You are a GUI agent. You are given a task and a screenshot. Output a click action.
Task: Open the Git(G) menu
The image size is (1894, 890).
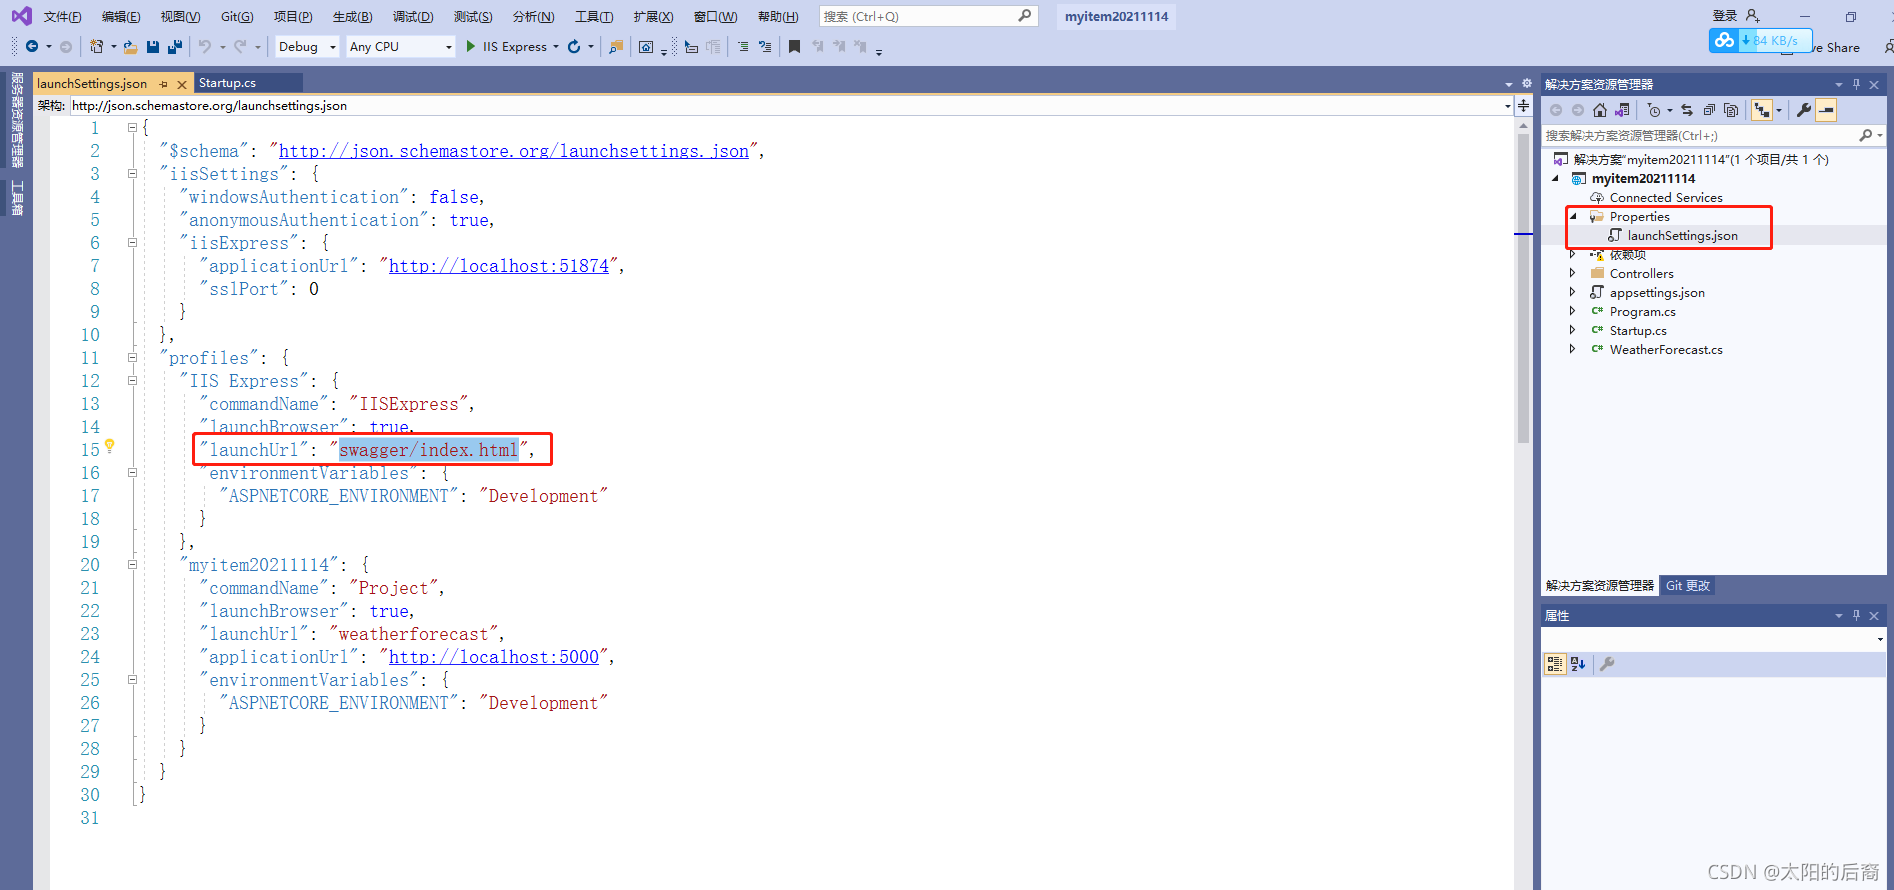pyautogui.click(x=237, y=16)
